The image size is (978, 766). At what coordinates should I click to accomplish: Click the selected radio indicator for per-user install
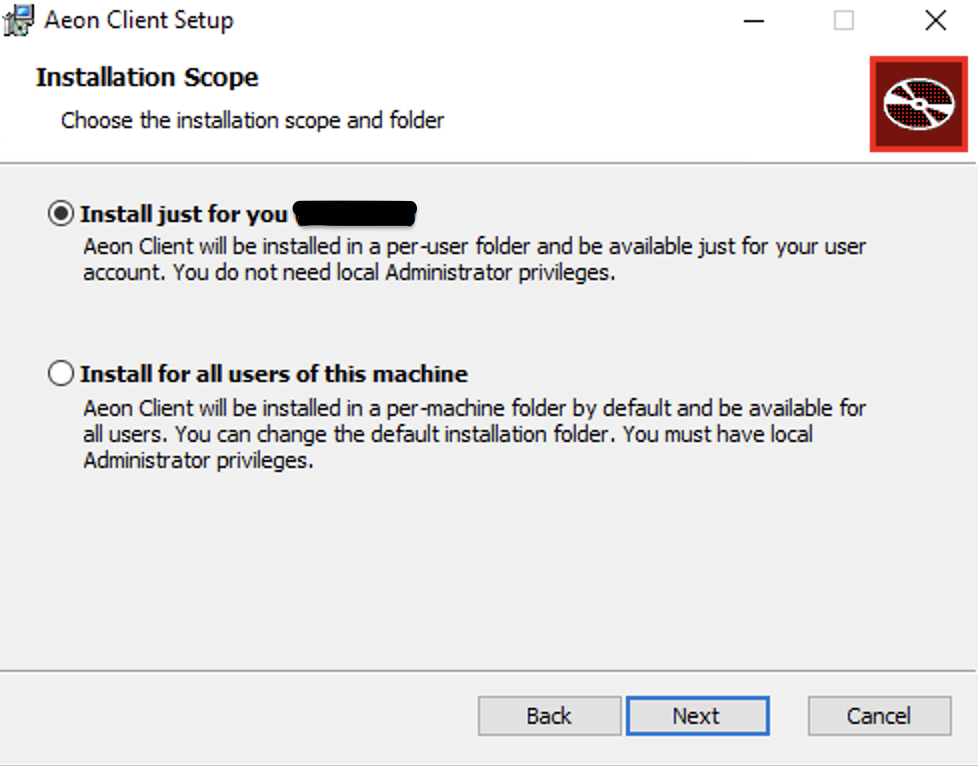pos(60,213)
